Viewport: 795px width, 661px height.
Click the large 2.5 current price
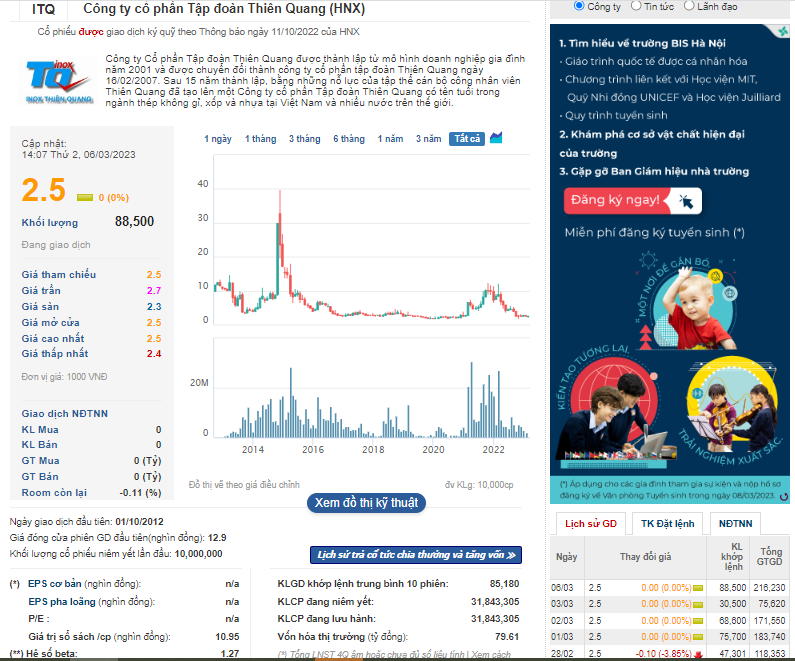click(44, 191)
